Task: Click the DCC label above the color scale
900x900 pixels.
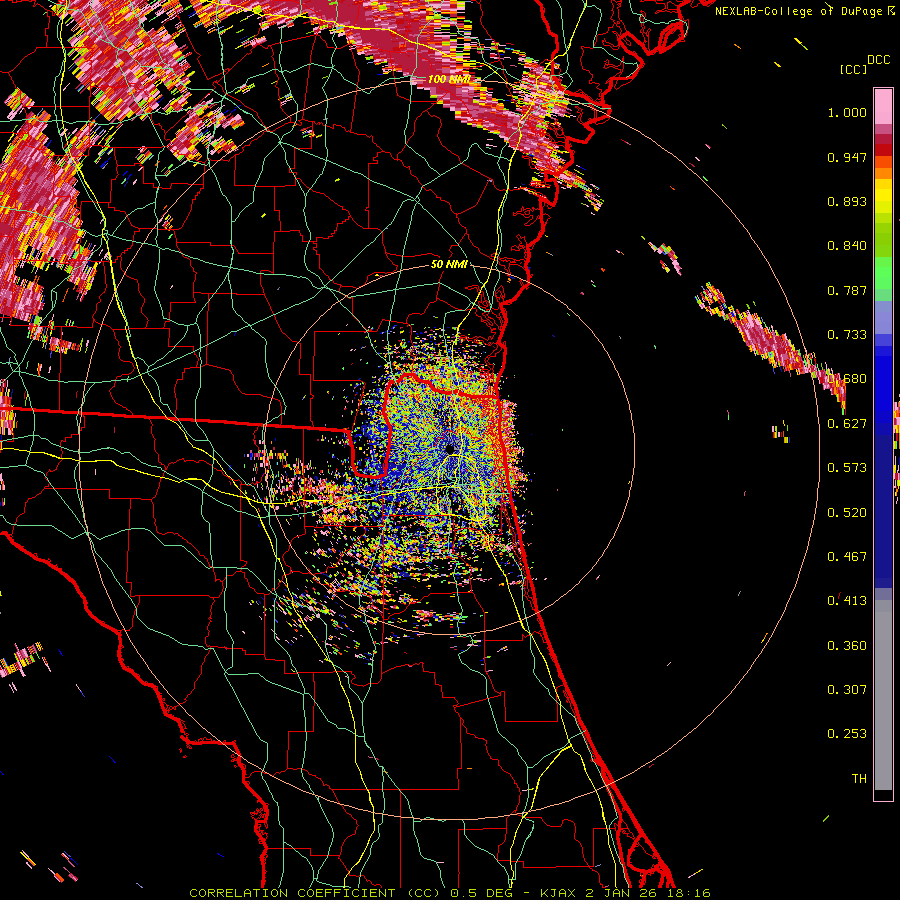Action: pyautogui.click(x=878, y=60)
